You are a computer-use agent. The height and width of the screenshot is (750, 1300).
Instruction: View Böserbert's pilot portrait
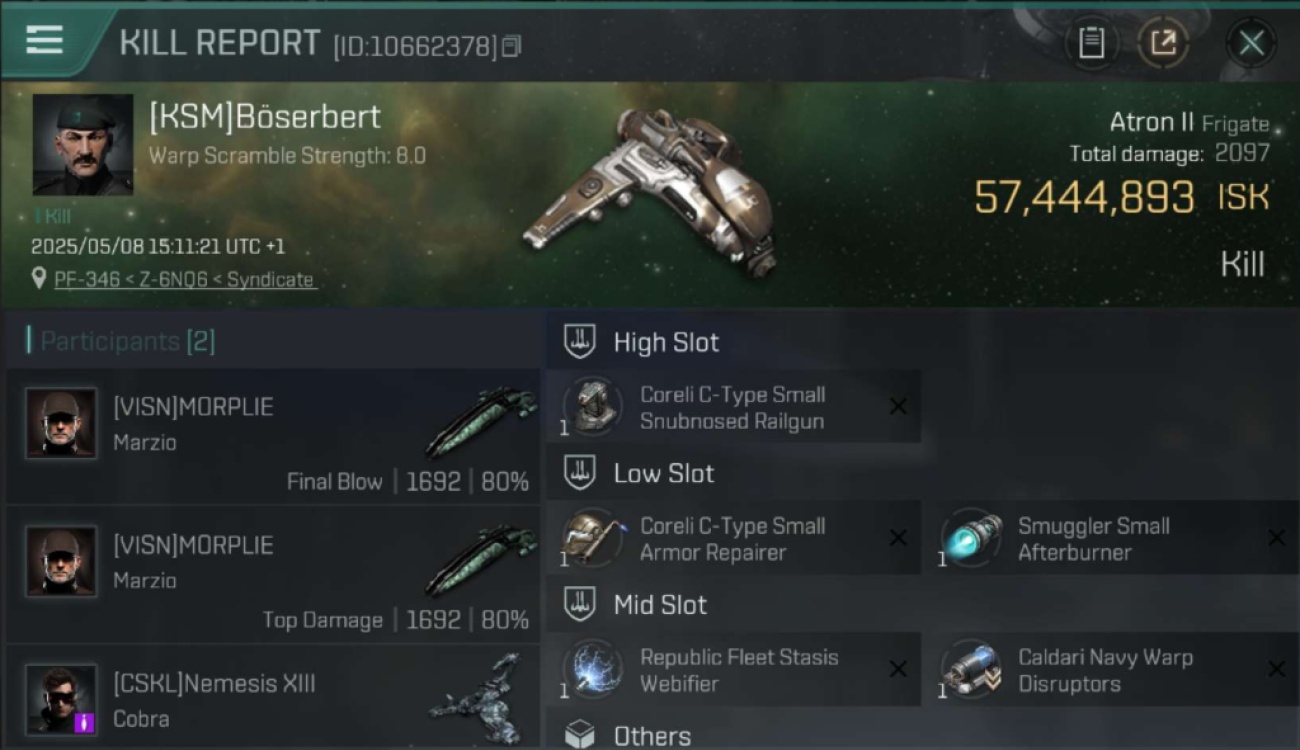click(83, 145)
